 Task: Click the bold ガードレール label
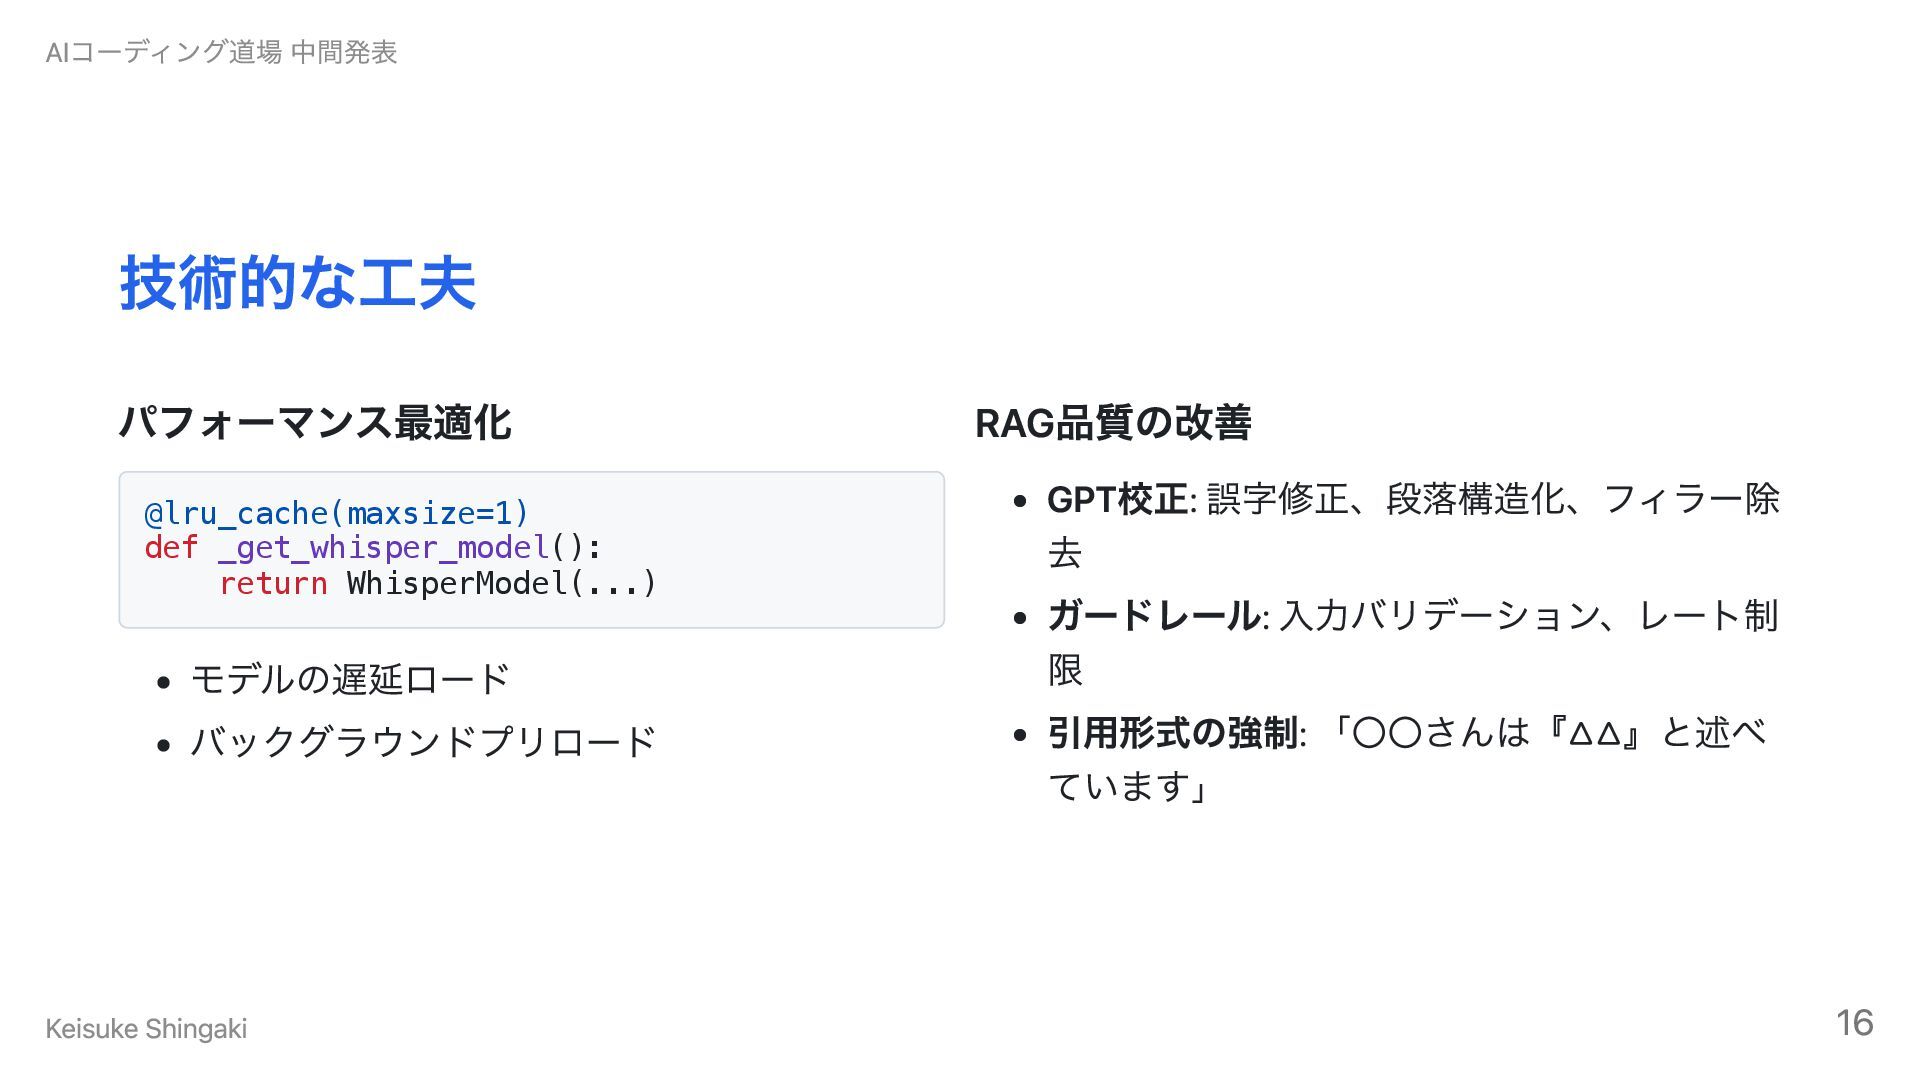pyautogui.click(x=1153, y=615)
